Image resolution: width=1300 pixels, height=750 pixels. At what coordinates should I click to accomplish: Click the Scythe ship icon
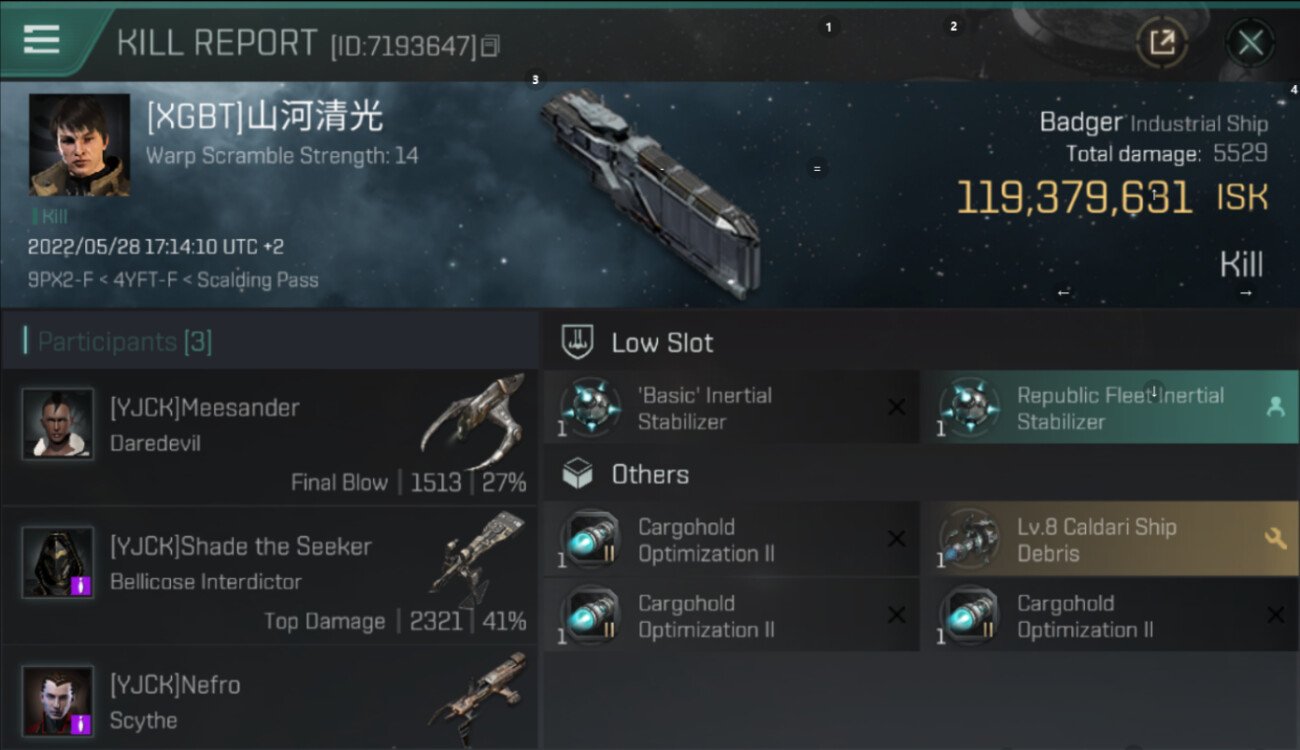tap(478, 698)
